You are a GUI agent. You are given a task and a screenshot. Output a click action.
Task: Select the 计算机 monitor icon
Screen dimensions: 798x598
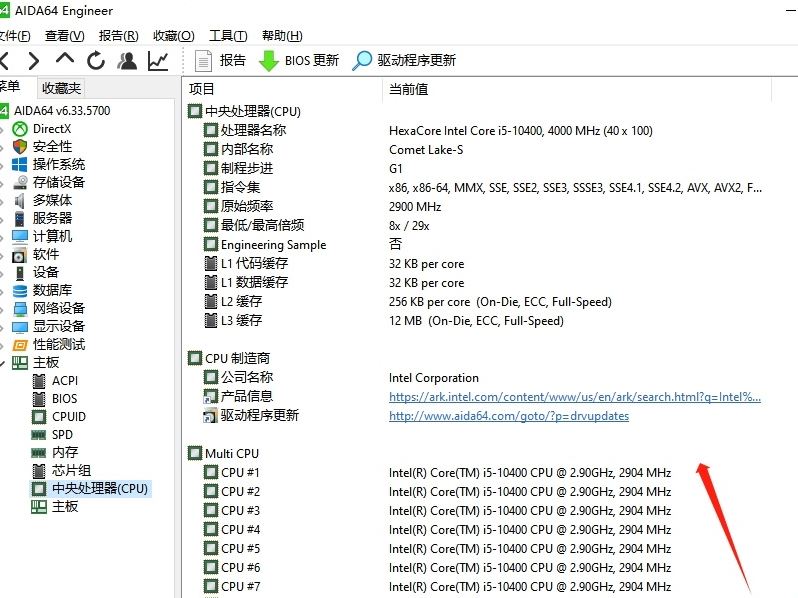[20, 237]
